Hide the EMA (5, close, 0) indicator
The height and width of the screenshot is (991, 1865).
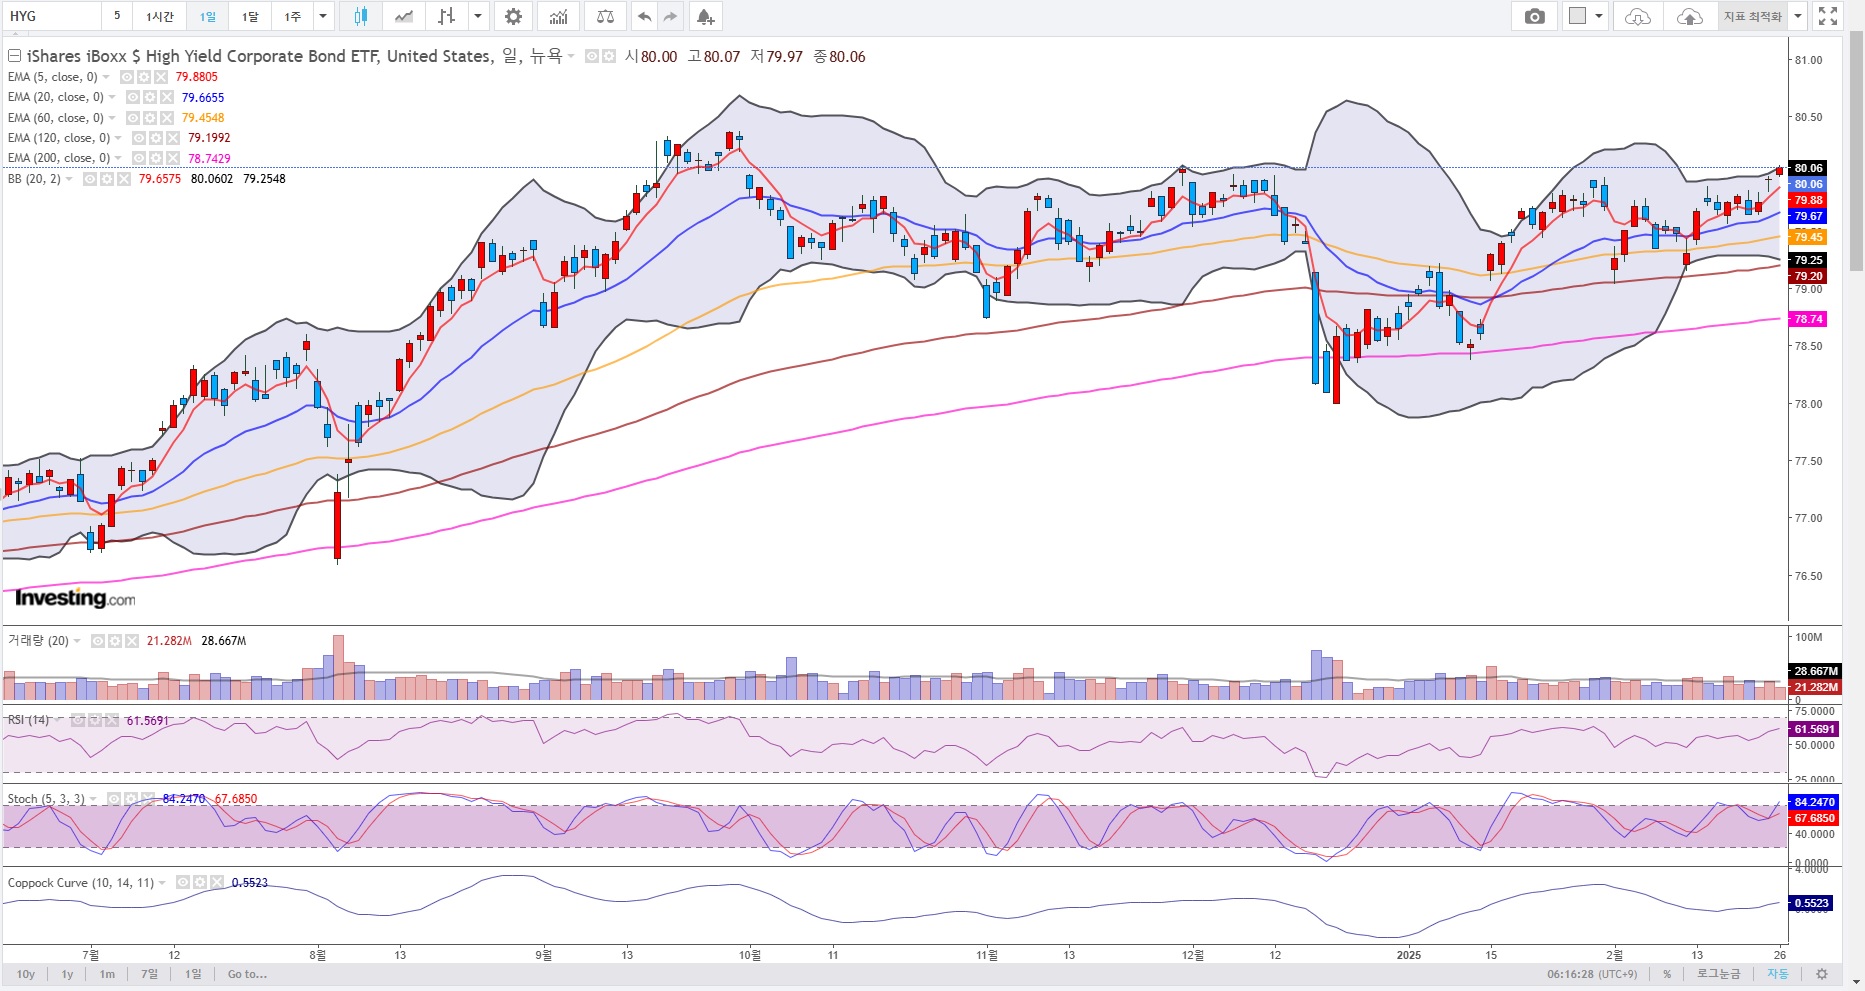click(x=128, y=77)
